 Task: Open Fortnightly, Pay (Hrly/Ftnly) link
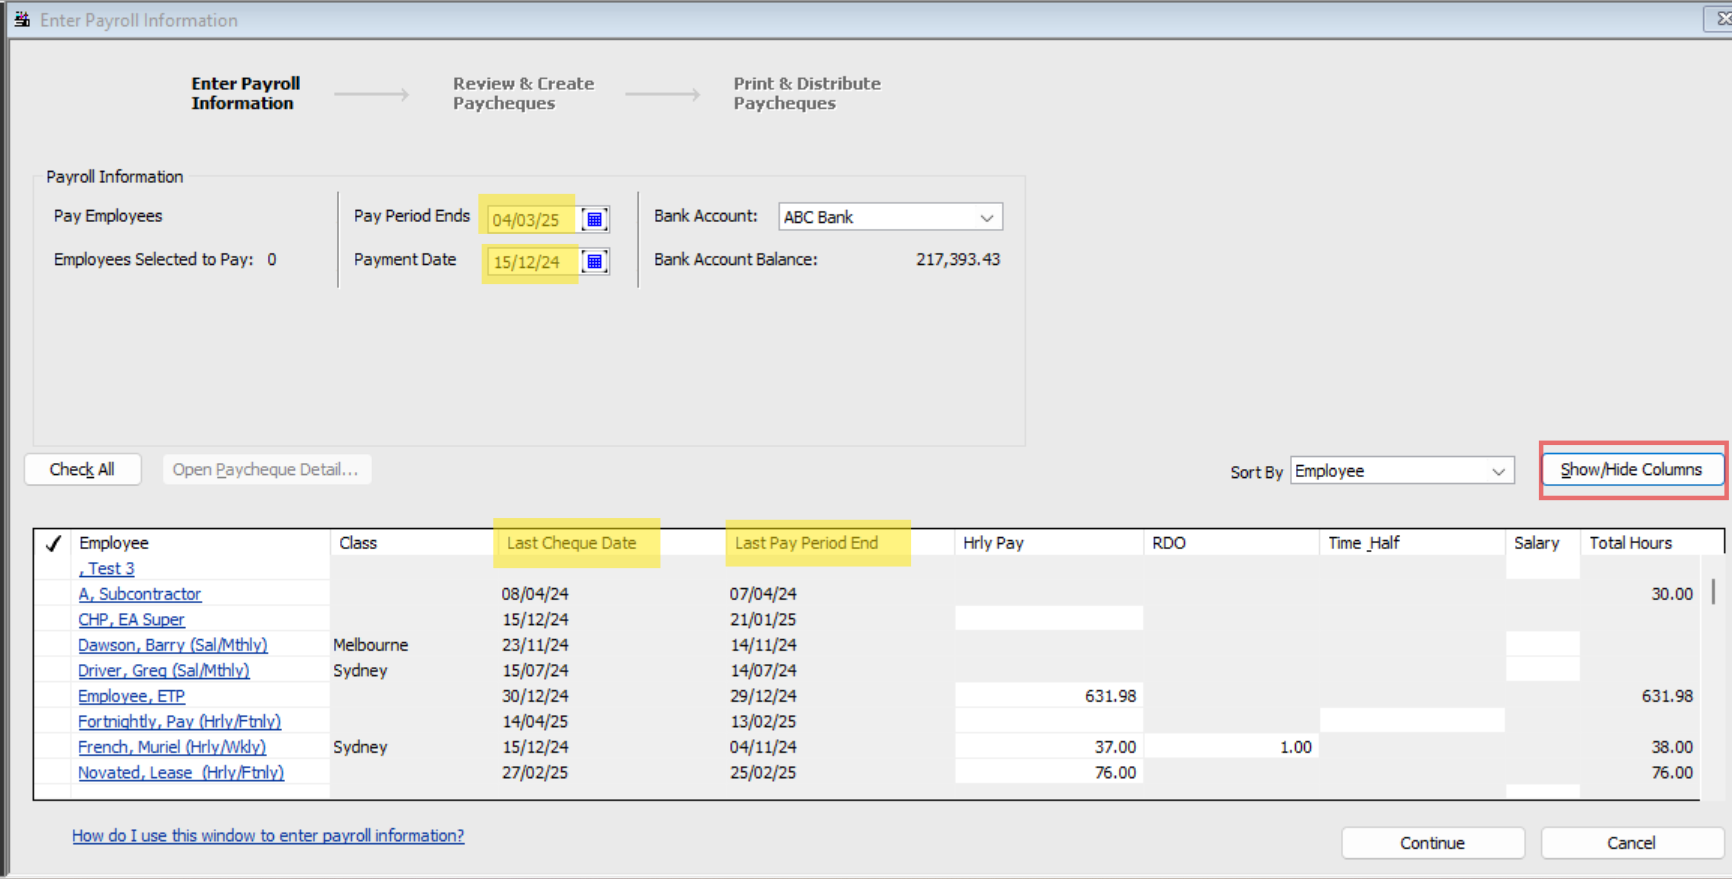pyautogui.click(x=179, y=721)
